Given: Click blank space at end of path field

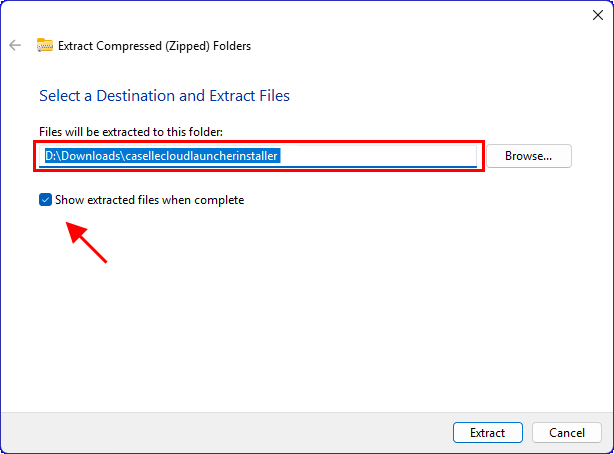Looking at the screenshot, I should [380, 156].
